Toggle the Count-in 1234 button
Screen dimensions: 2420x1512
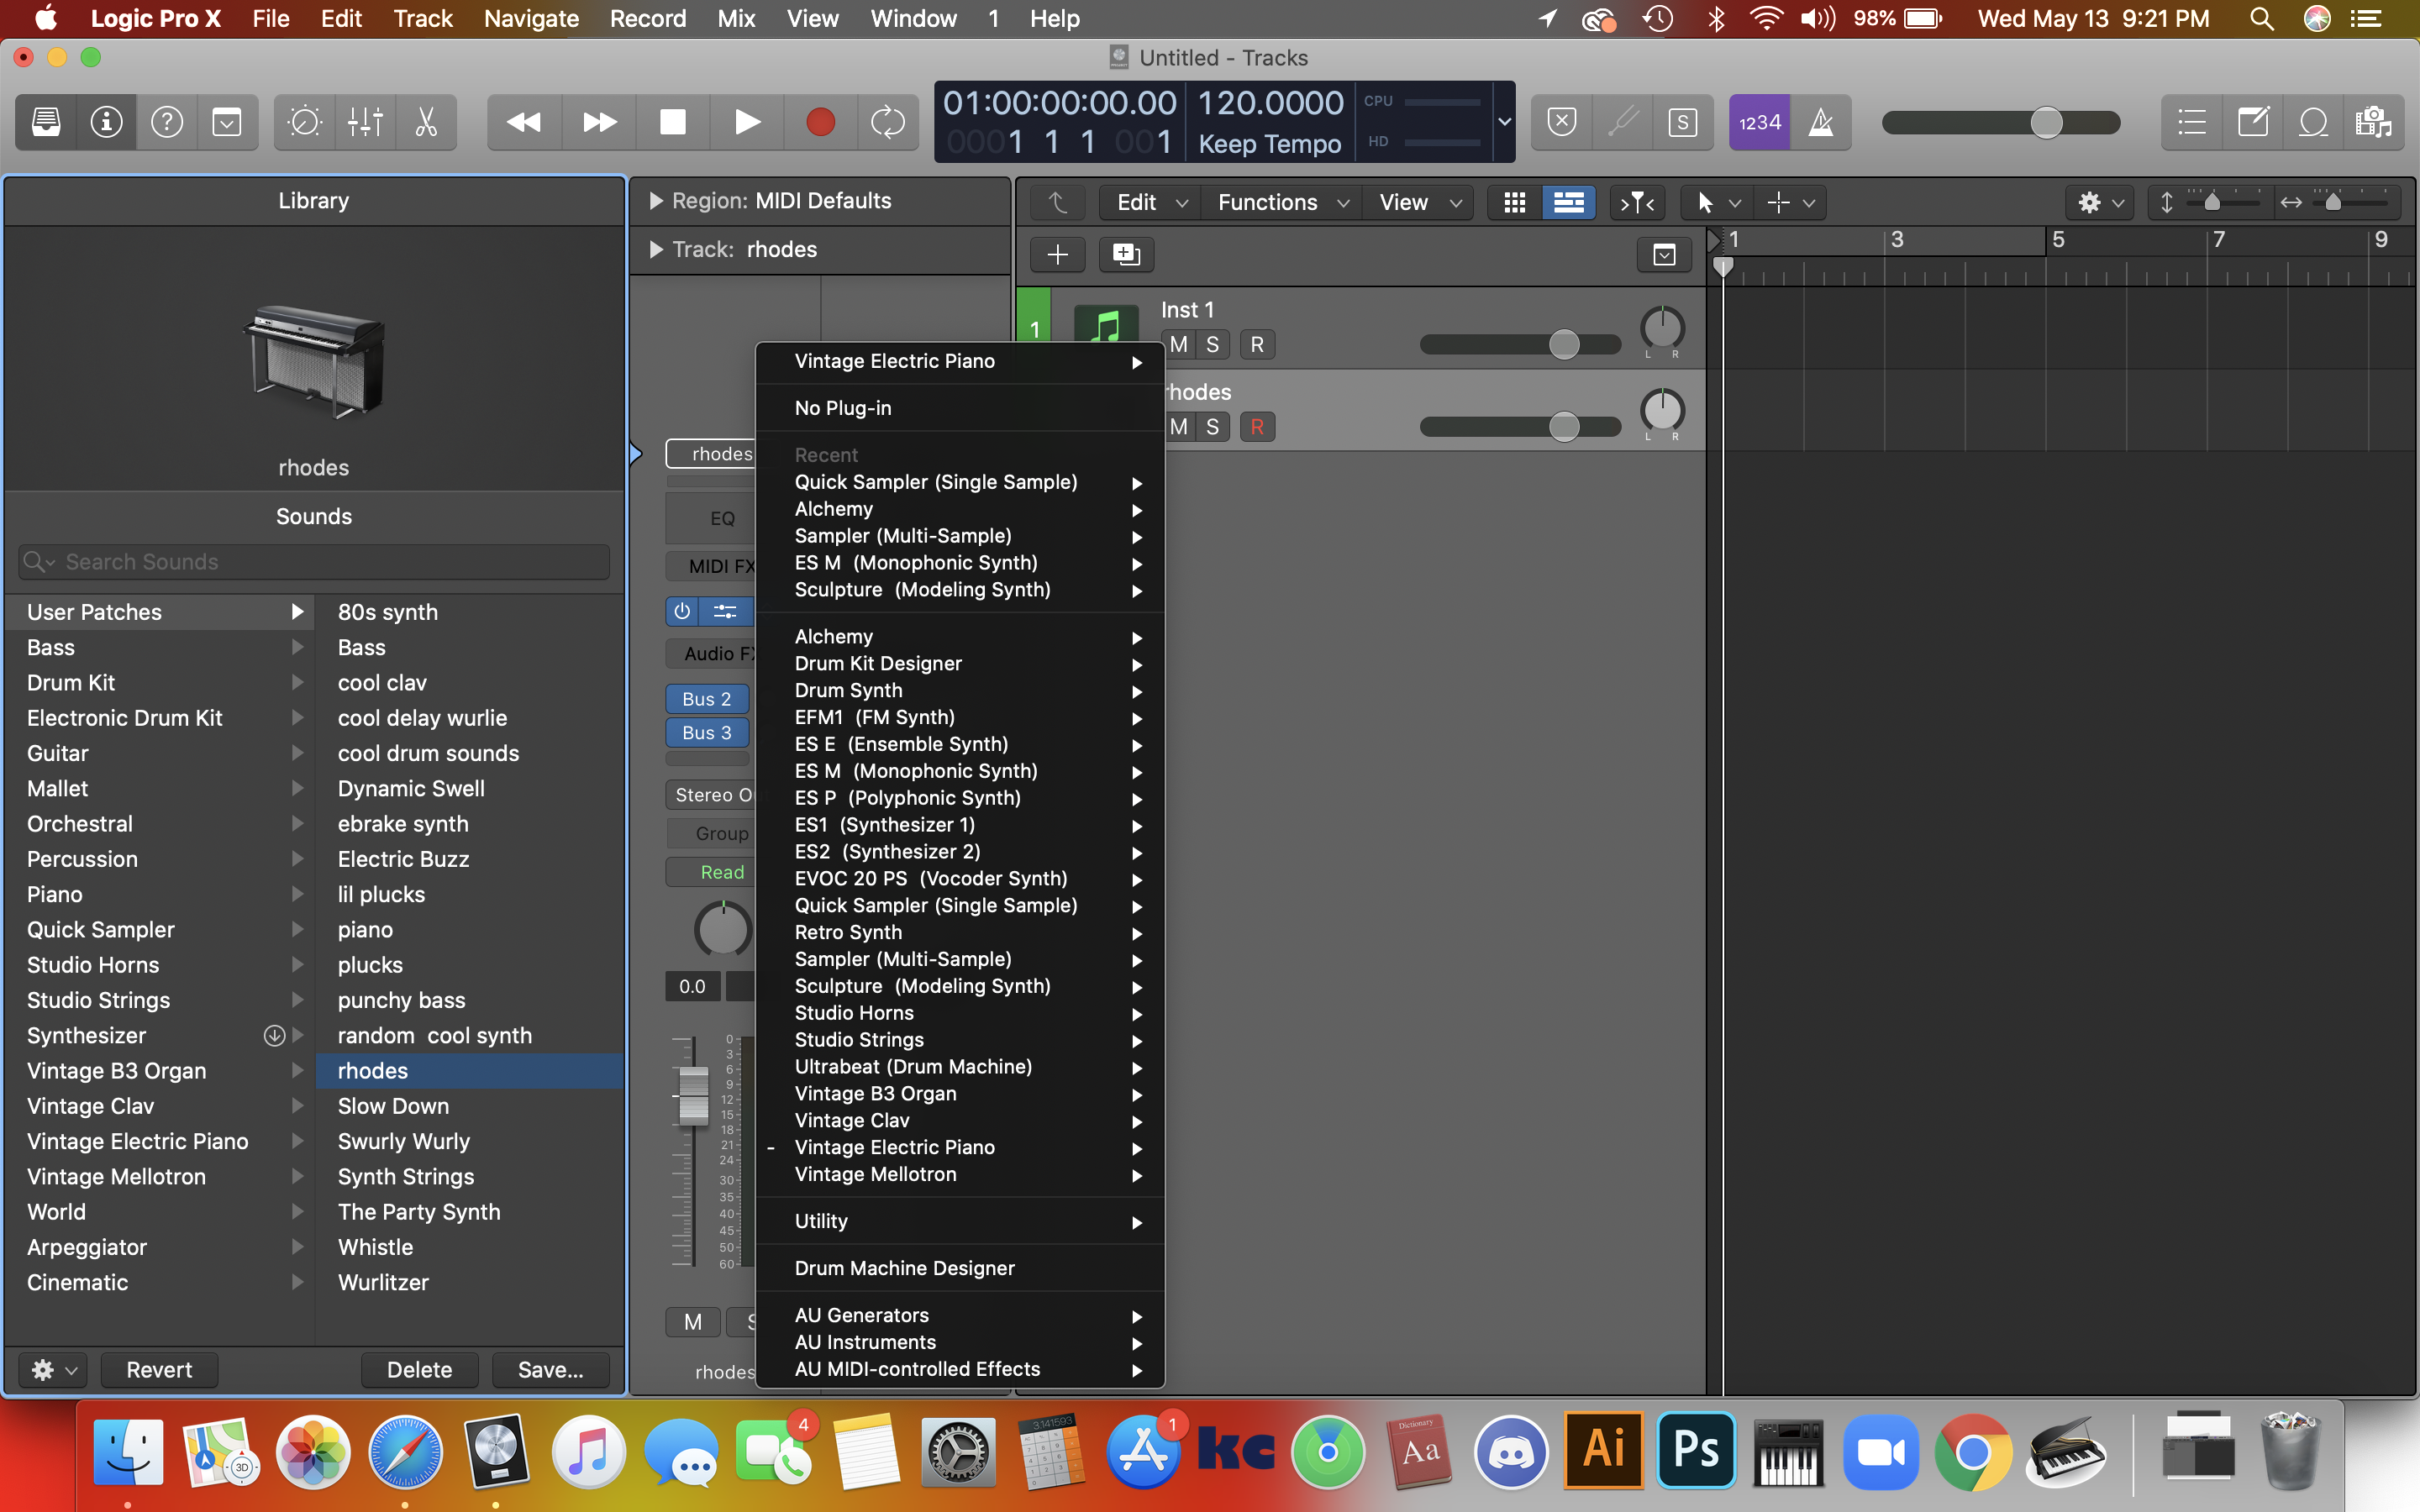tap(1759, 122)
